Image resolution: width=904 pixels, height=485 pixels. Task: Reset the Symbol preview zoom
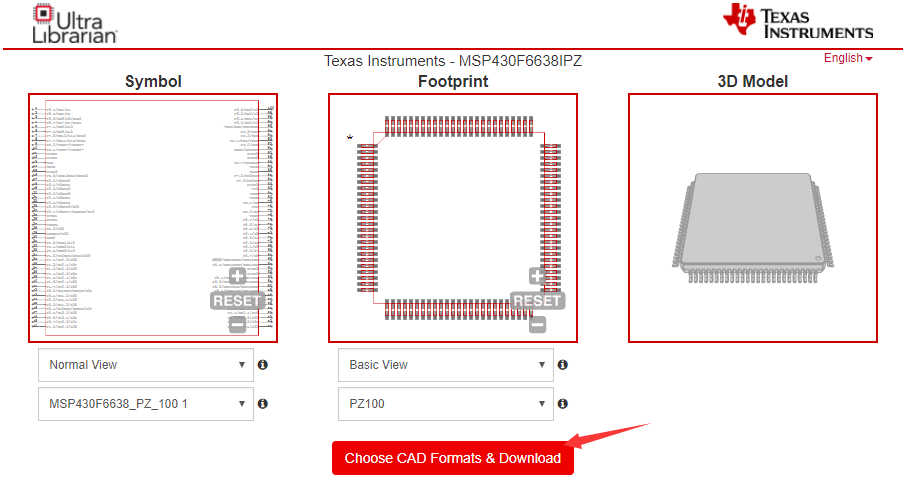[x=237, y=300]
